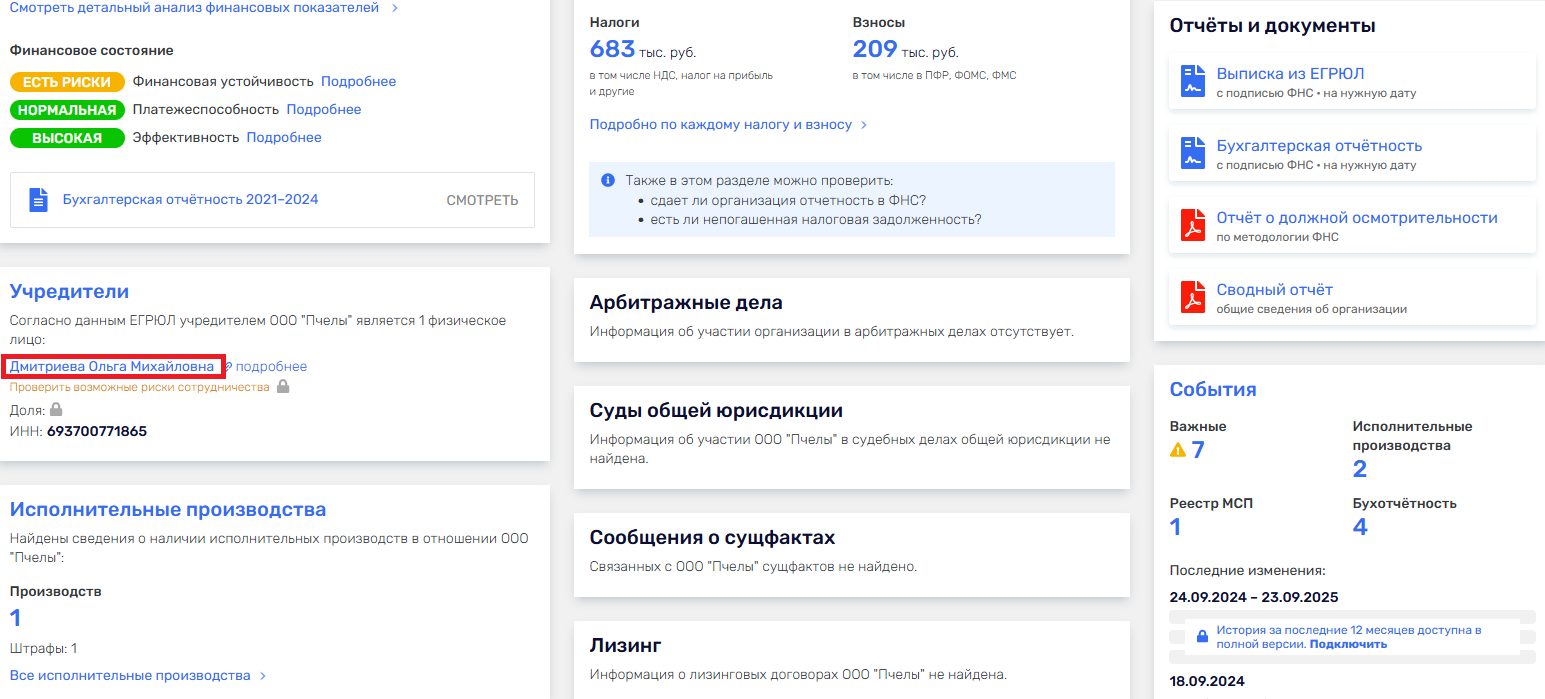Open detailed financial indicators analysis link

coord(194,8)
